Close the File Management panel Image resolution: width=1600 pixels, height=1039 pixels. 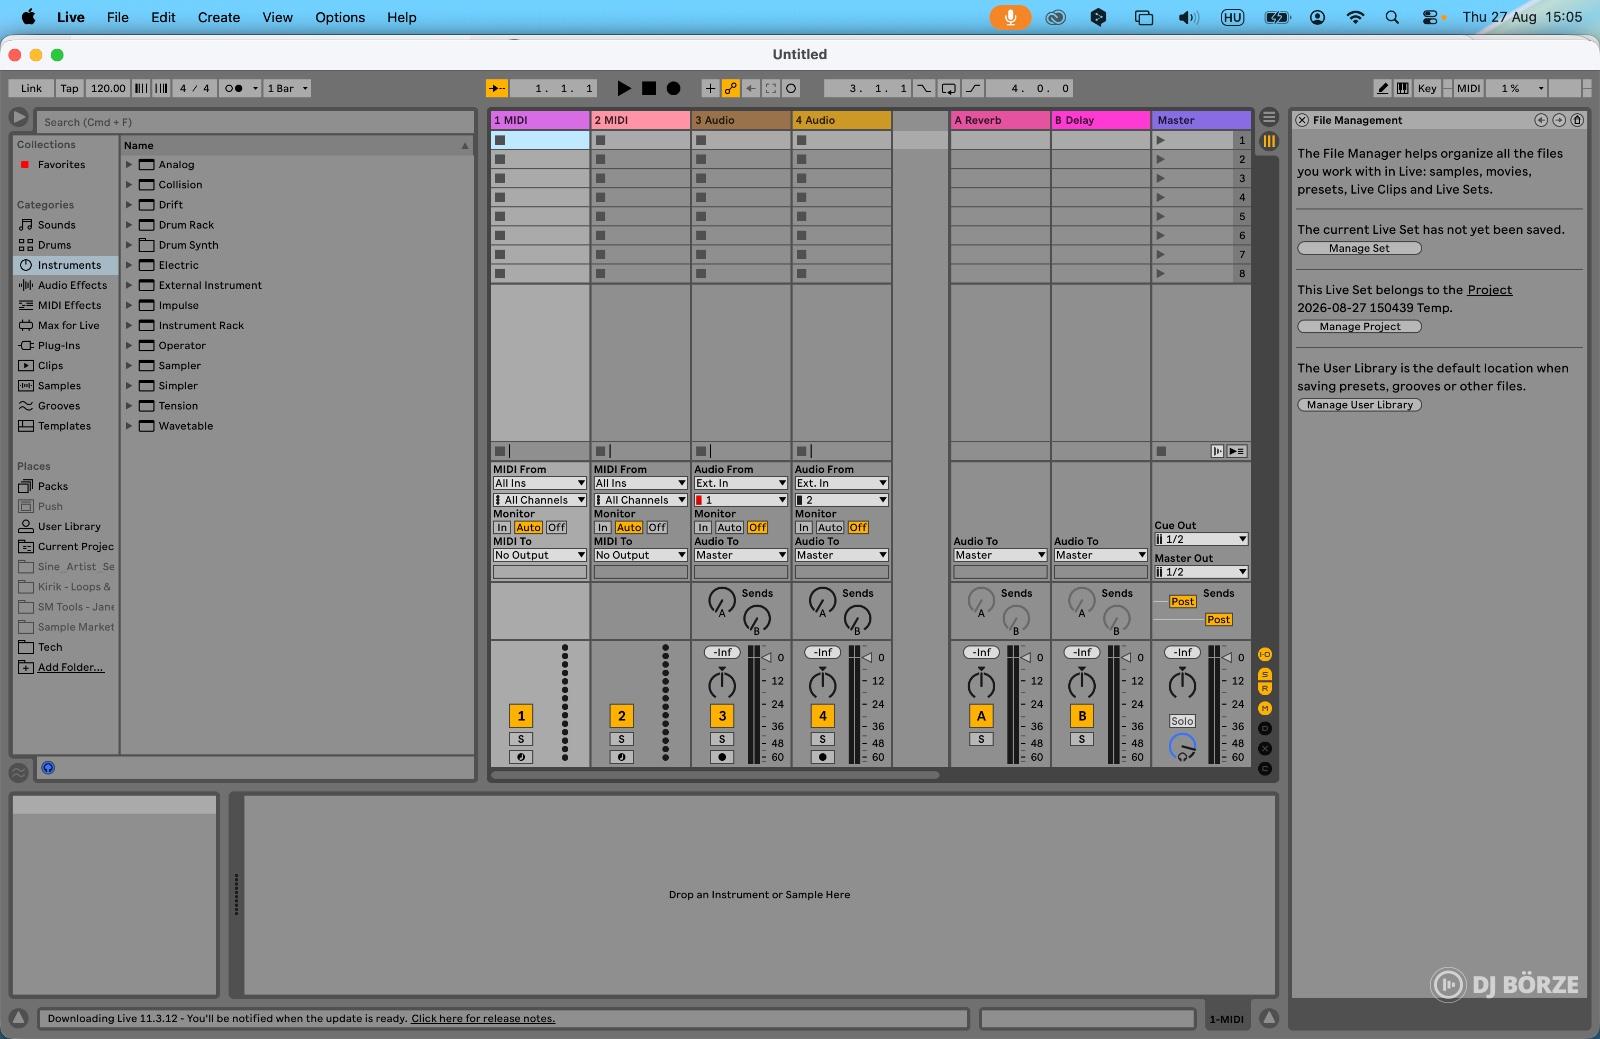1302,120
